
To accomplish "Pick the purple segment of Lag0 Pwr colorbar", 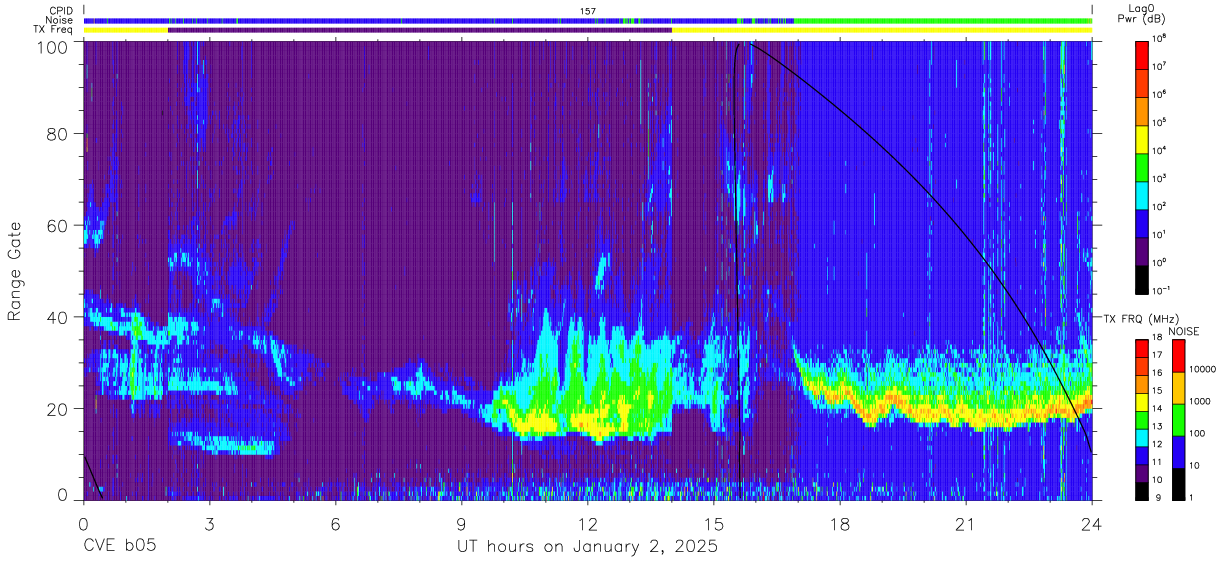I will pyautogui.click(x=1142, y=251).
